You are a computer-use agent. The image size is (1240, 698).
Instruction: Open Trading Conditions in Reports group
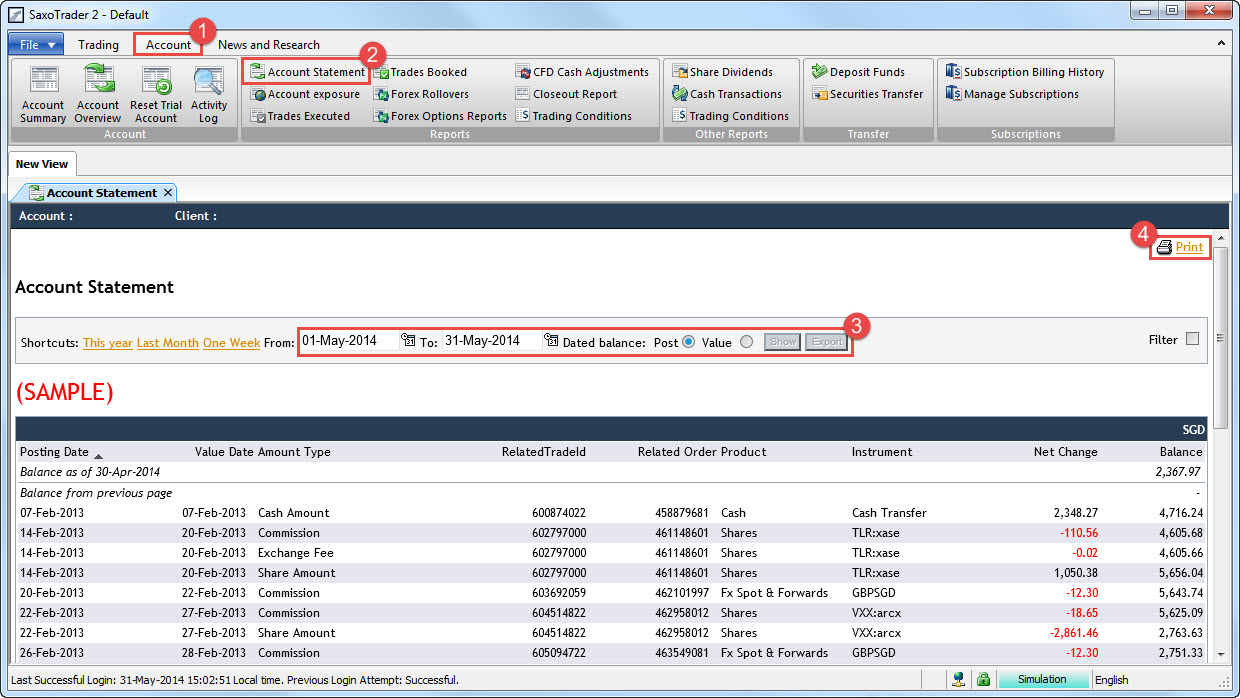(x=574, y=116)
